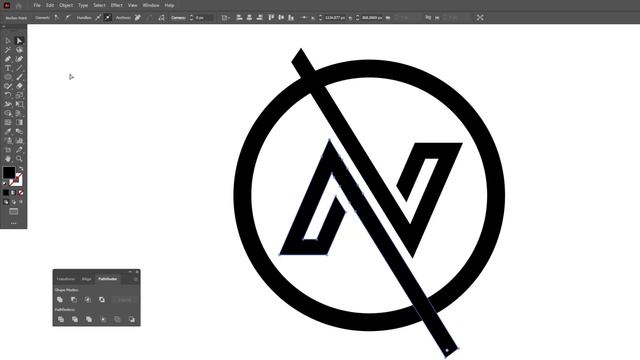The height and width of the screenshot is (360, 640).
Task: Switch to the Transform panel tab
Action: point(66,279)
